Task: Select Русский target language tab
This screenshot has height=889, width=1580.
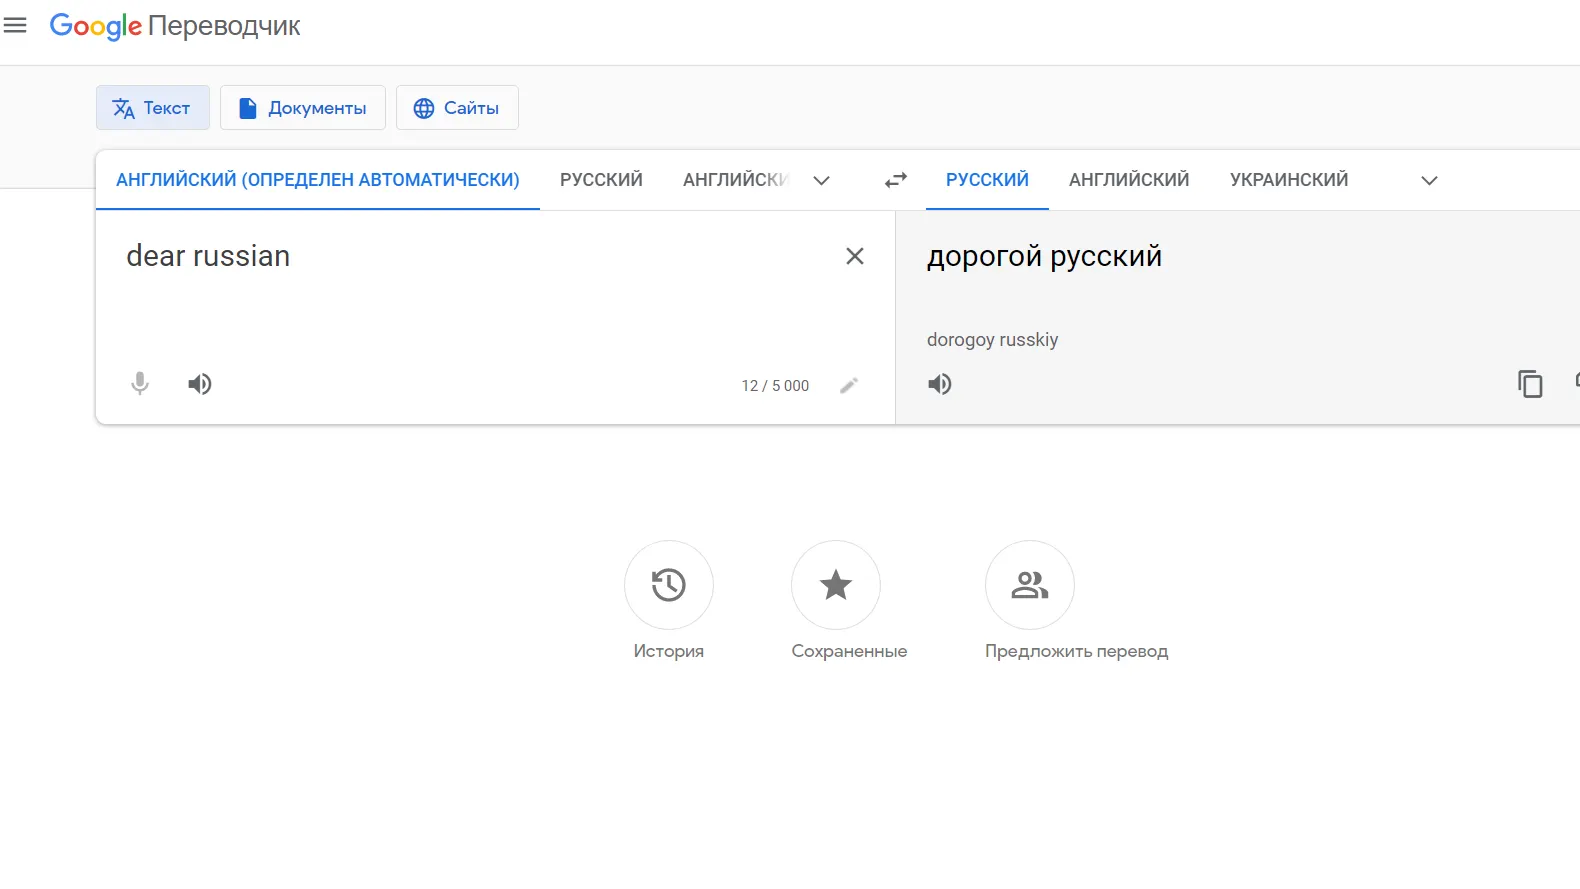Action: click(x=987, y=180)
